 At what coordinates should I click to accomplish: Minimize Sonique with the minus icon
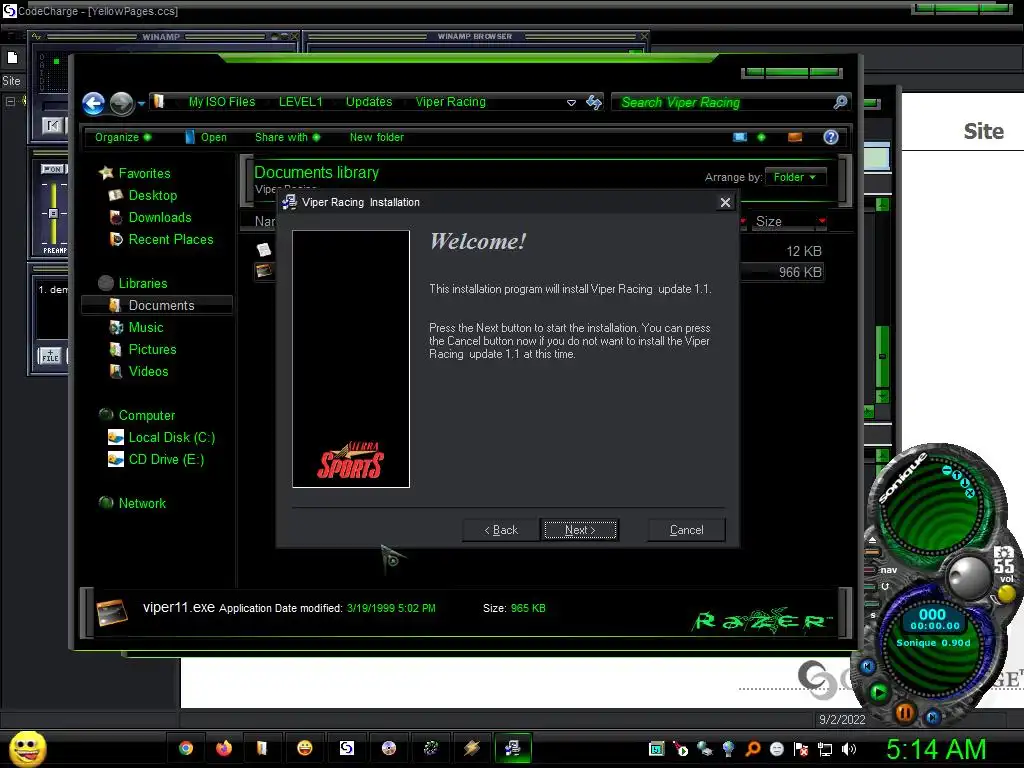[946, 470]
